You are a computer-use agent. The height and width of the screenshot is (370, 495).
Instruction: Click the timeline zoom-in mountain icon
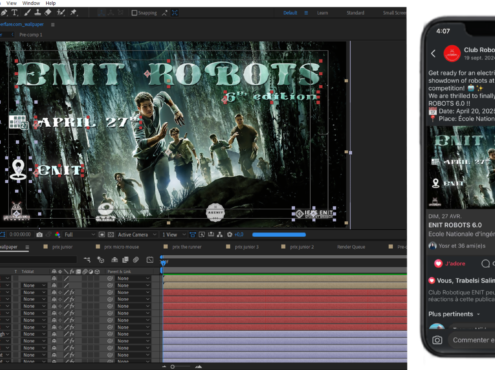198,367
